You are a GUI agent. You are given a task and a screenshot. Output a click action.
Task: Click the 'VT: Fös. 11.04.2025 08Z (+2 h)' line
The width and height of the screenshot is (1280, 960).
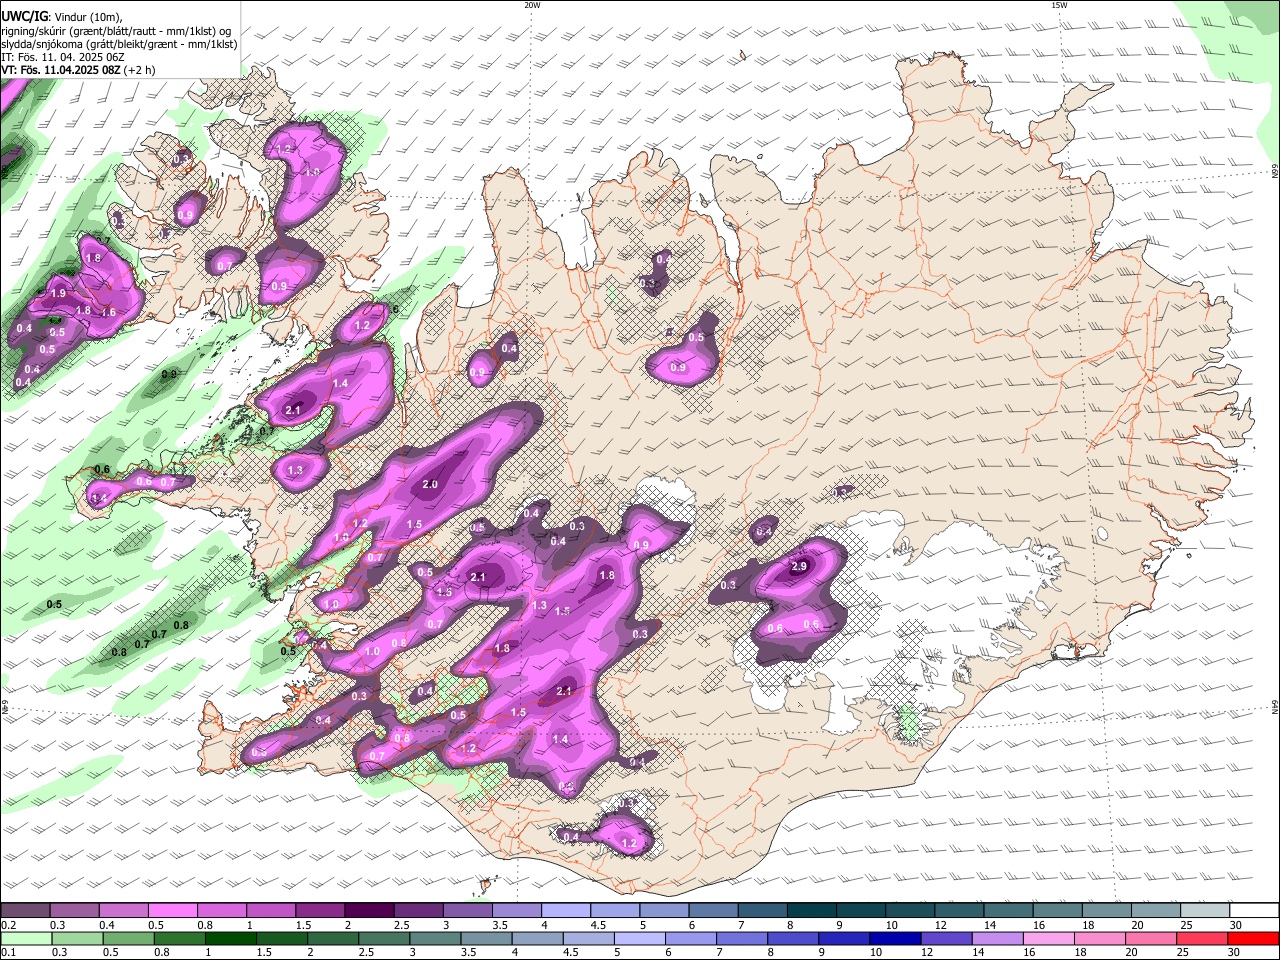(78, 70)
